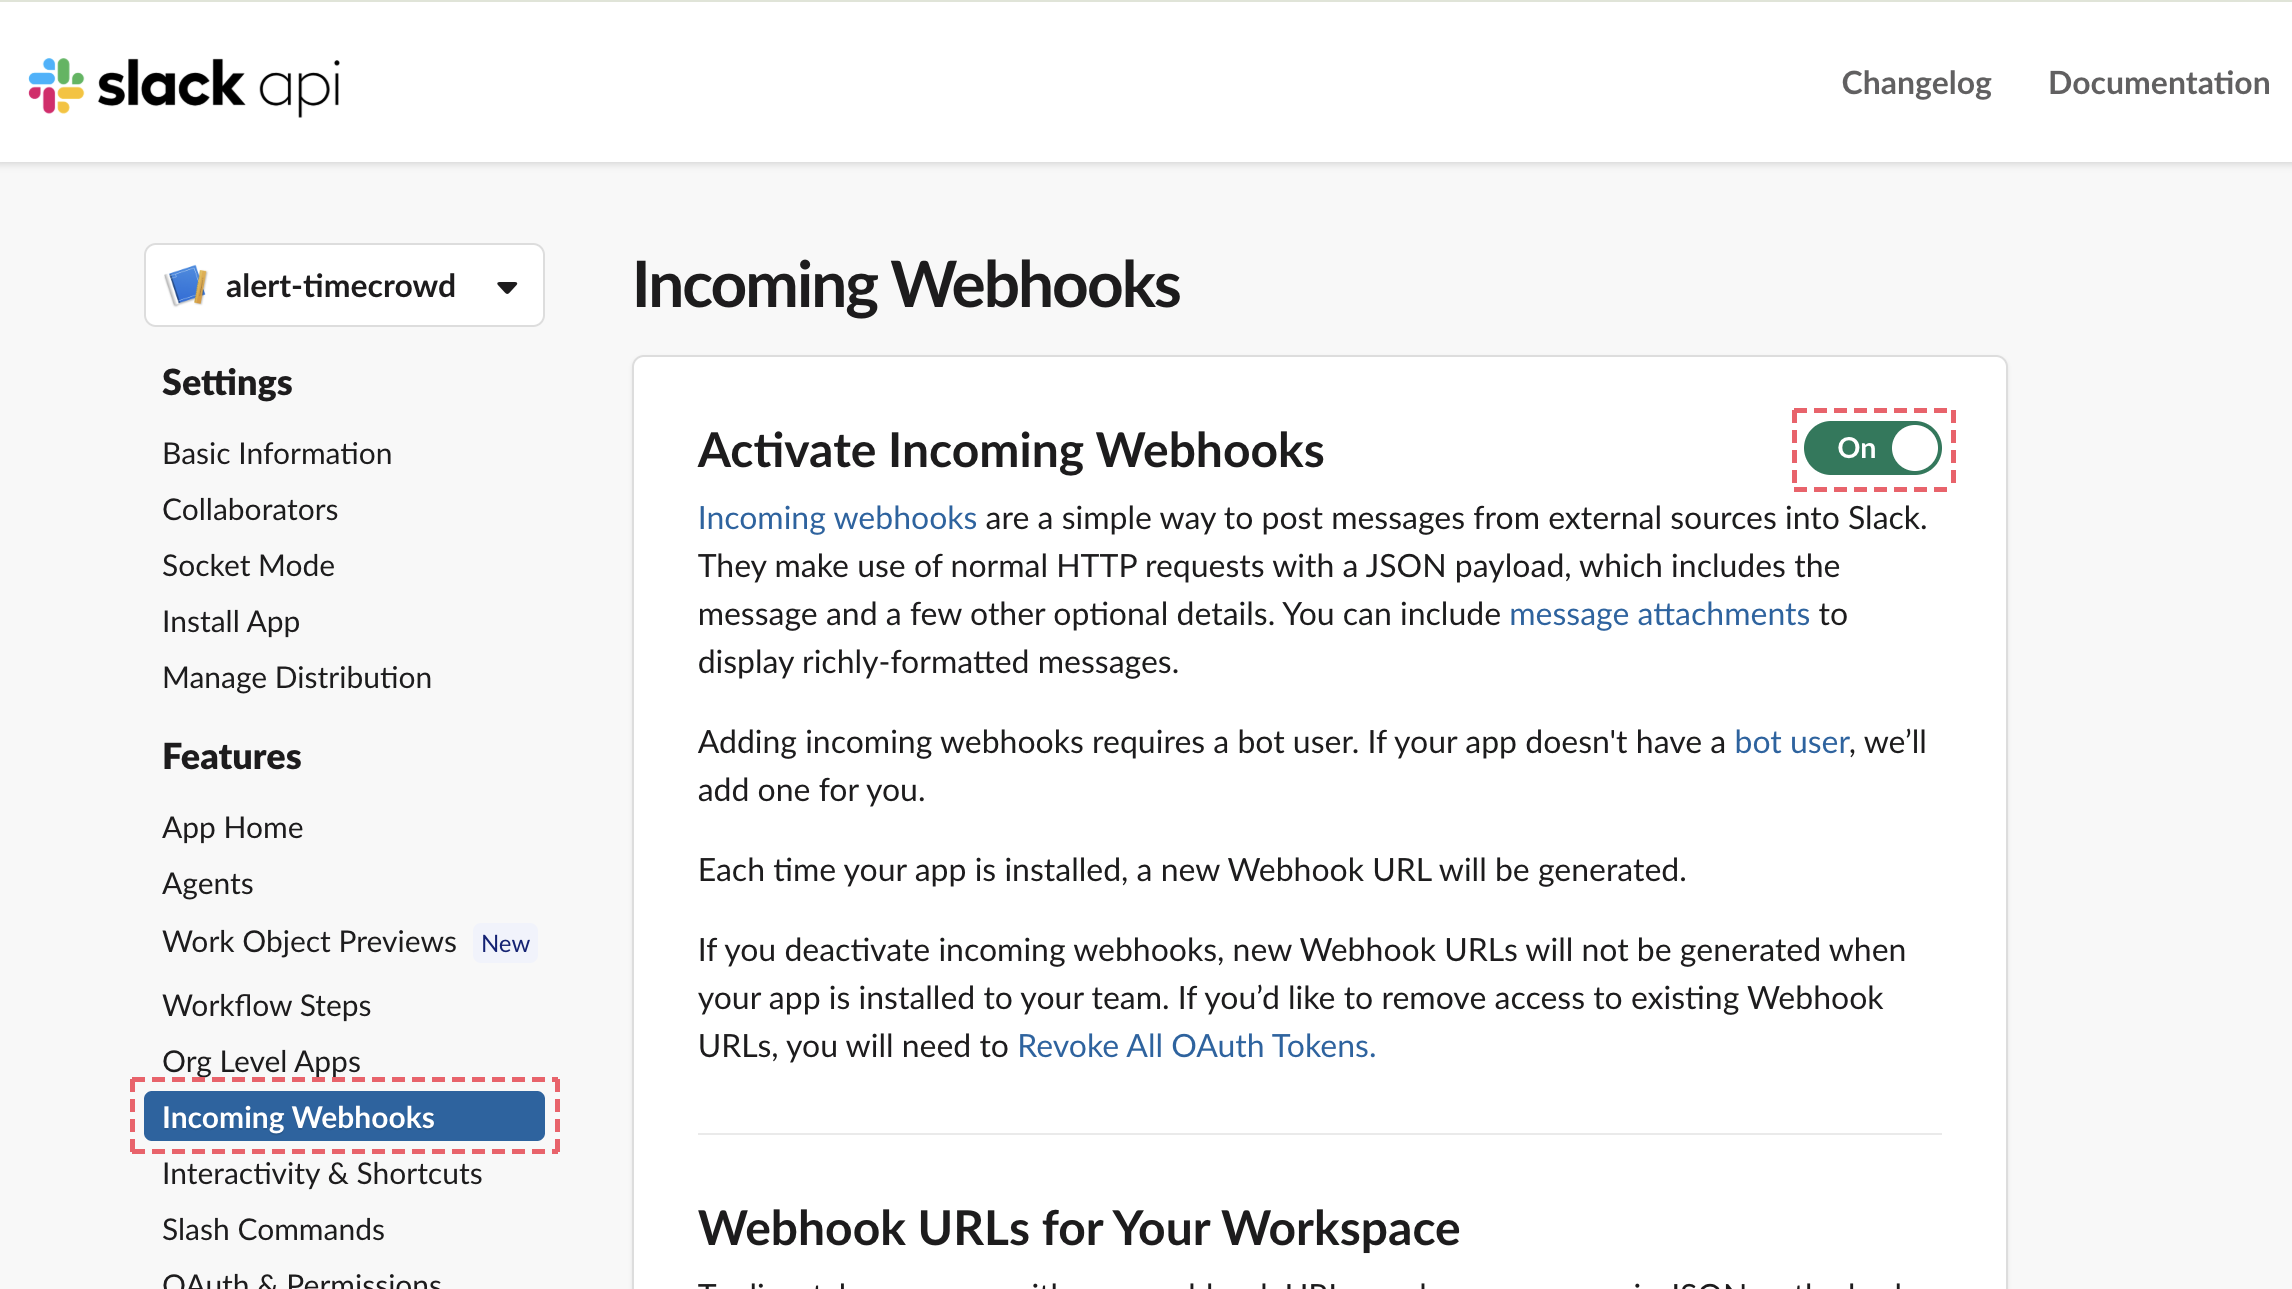
Task: Select Socket Mode in the sidebar
Action: tap(248, 566)
